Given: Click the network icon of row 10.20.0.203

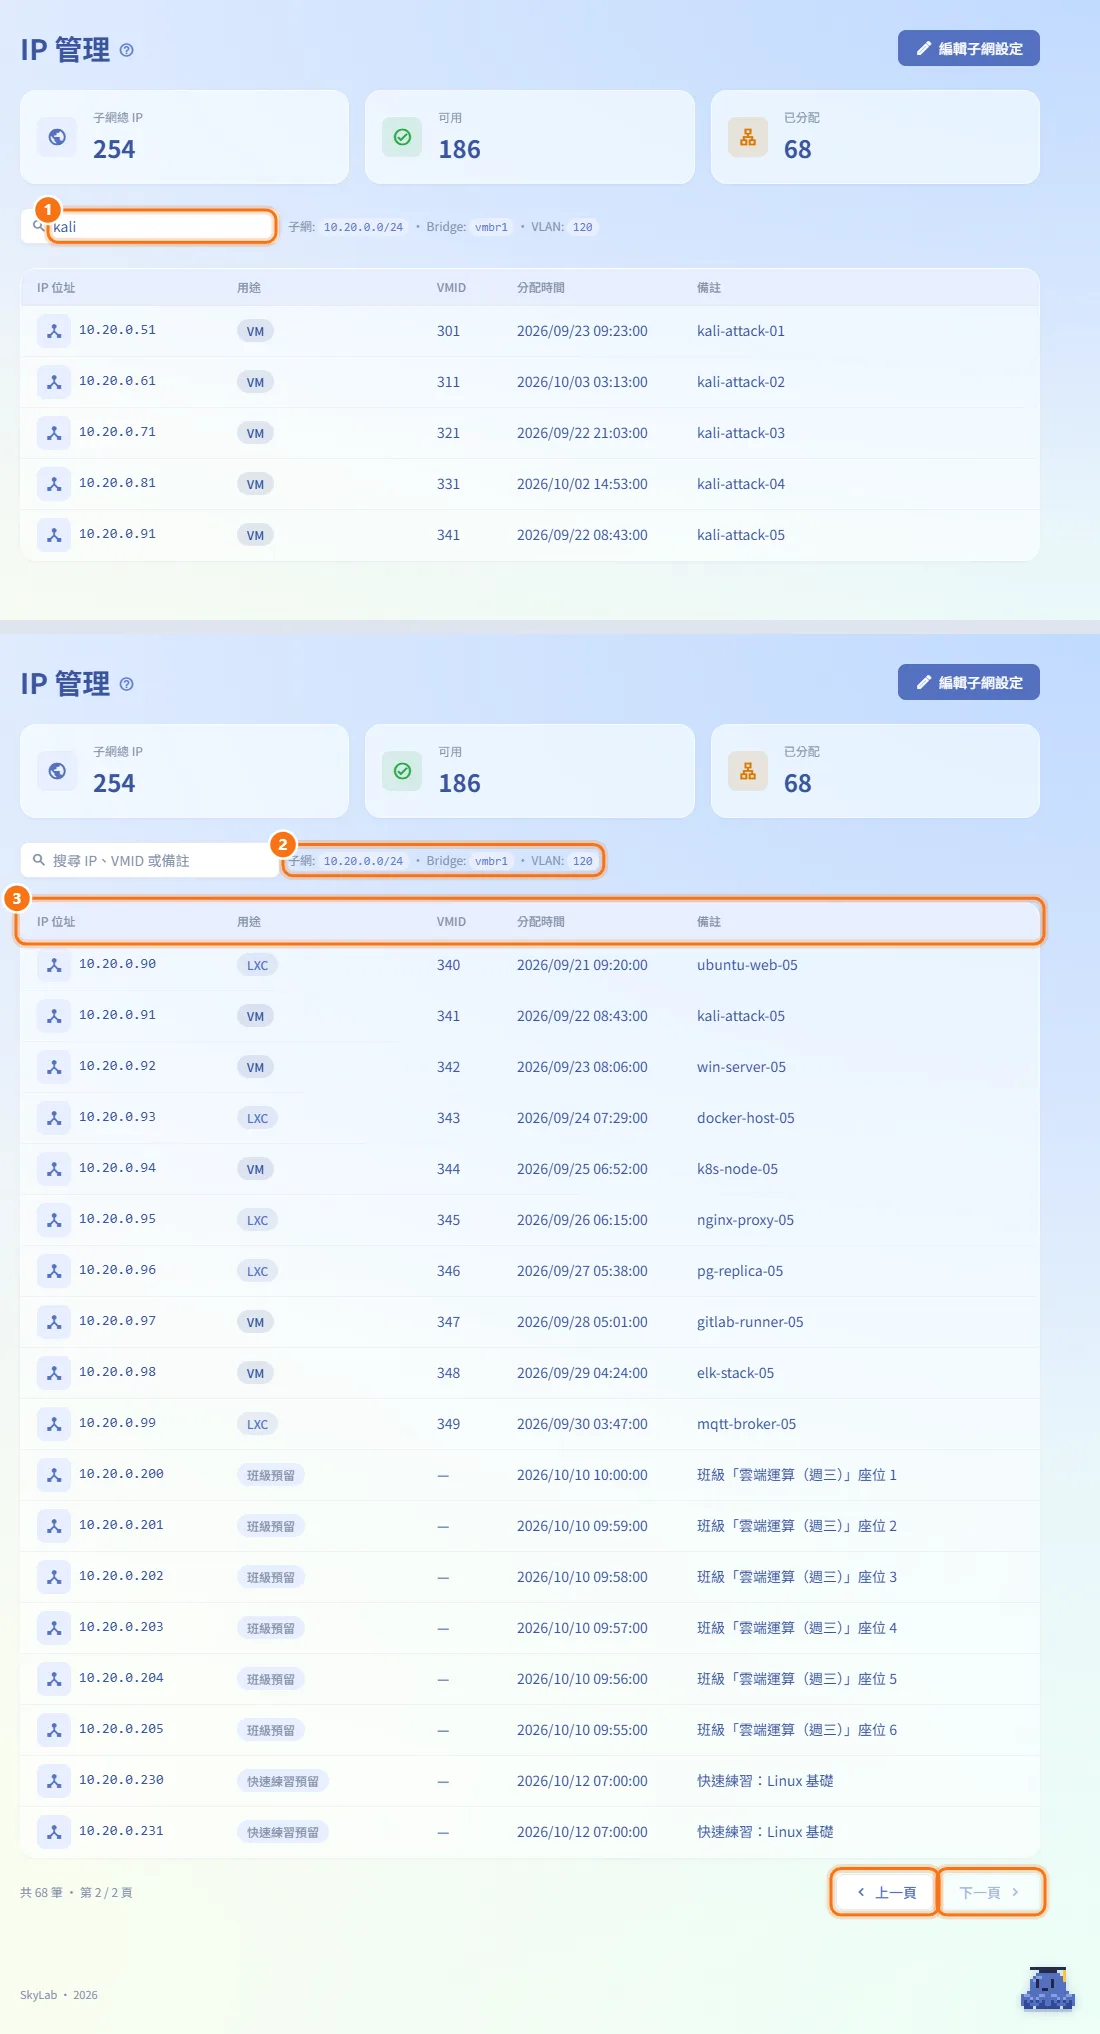Looking at the screenshot, I should pyautogui.click(x=54, y=1628).
